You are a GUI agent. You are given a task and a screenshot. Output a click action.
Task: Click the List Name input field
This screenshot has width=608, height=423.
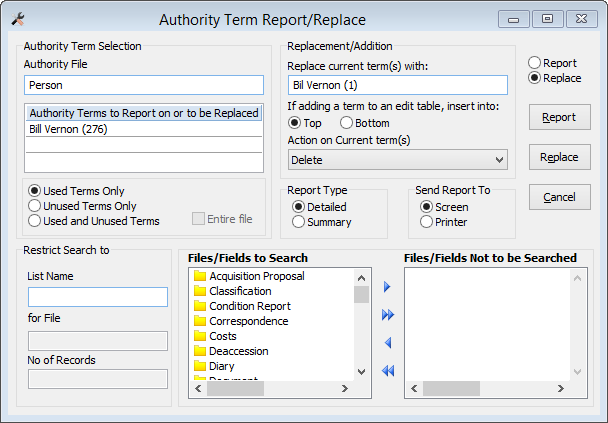(x=98, y=297)
